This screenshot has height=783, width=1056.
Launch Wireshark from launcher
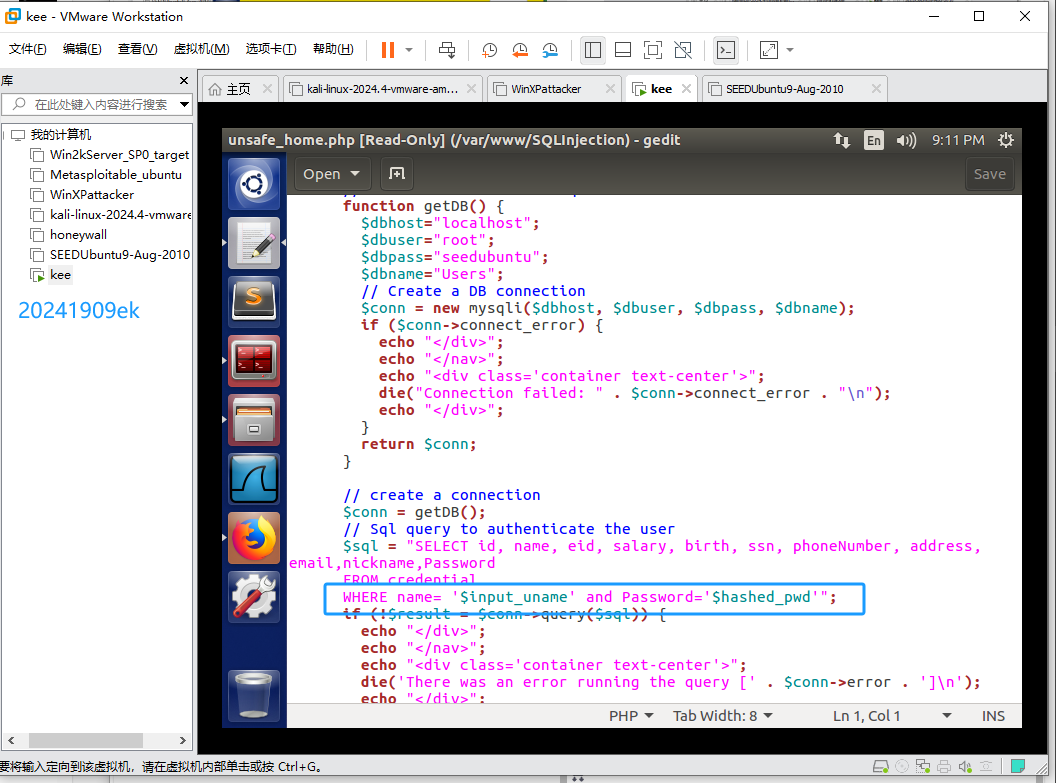(254, 479)
